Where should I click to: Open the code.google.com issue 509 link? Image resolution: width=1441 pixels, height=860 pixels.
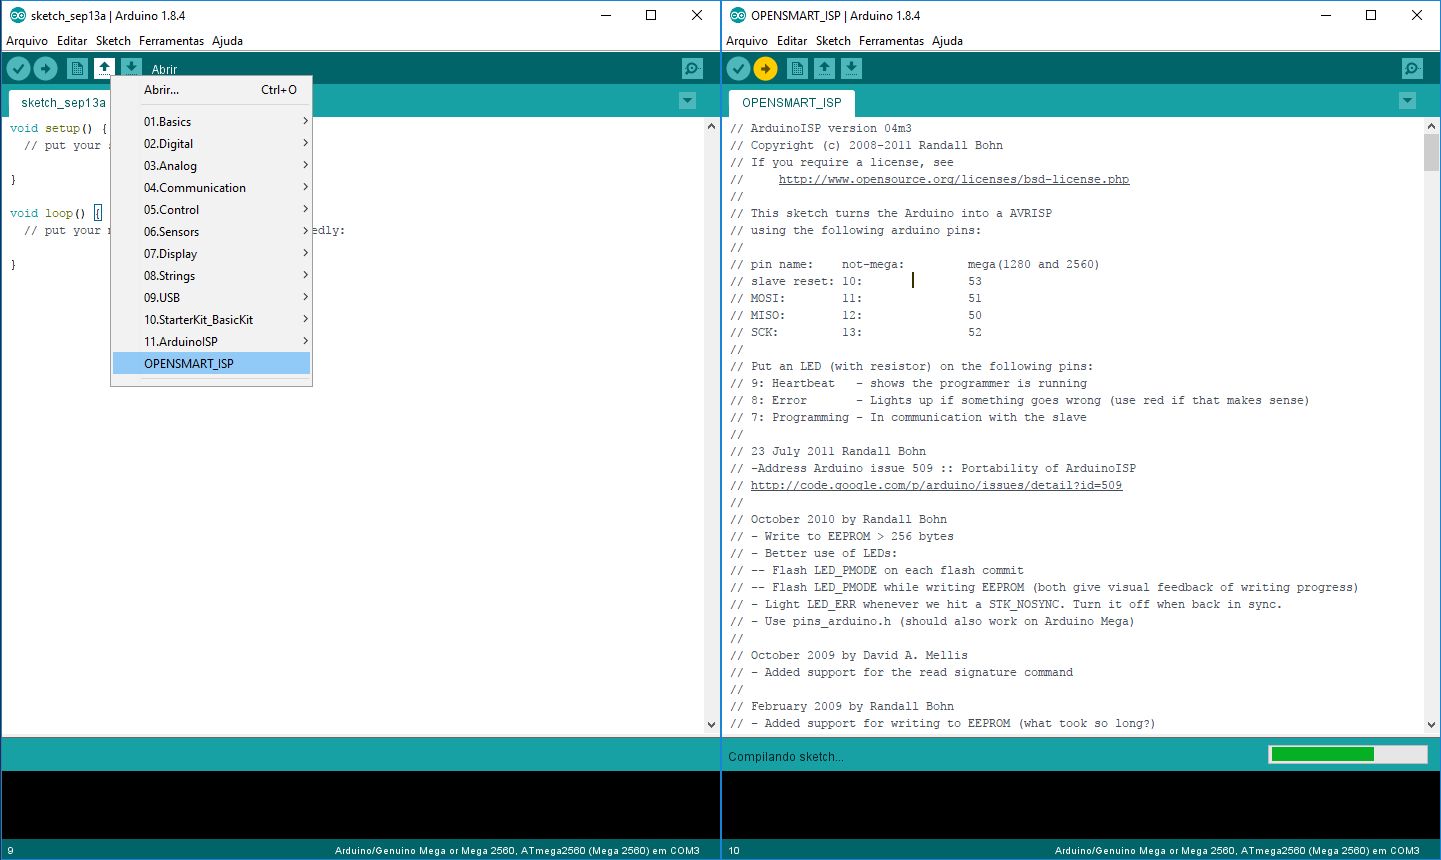pyautogui.click(x=936, y=486)
